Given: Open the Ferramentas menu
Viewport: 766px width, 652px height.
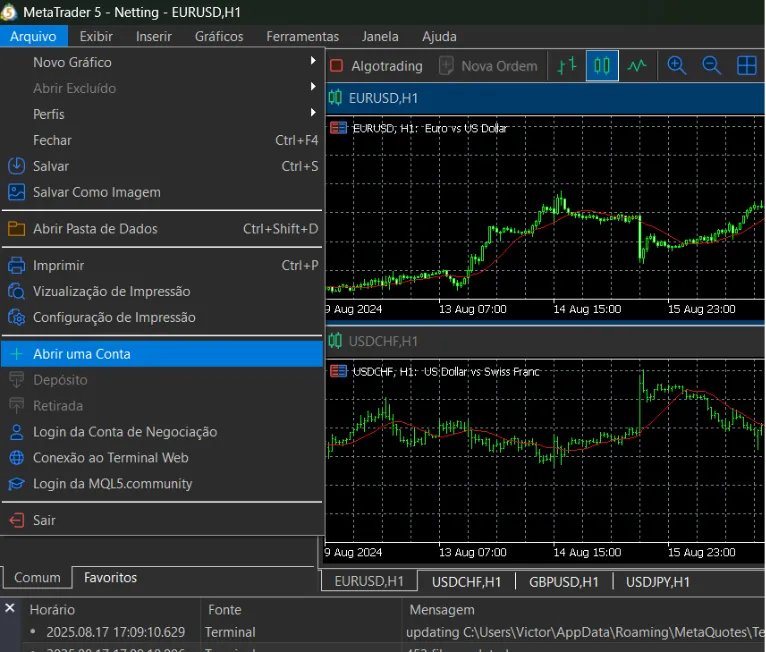Looking at the screenshot, I should (x=302, y=36).
